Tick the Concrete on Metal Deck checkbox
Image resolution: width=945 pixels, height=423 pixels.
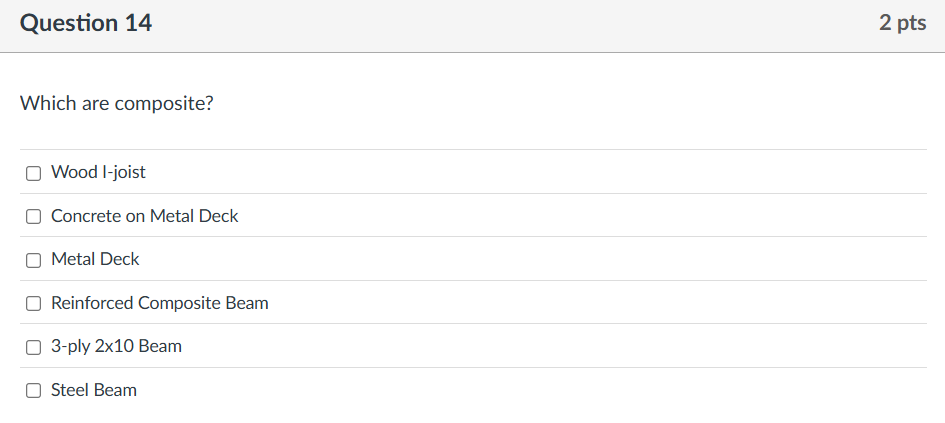[x=33, y=216]
